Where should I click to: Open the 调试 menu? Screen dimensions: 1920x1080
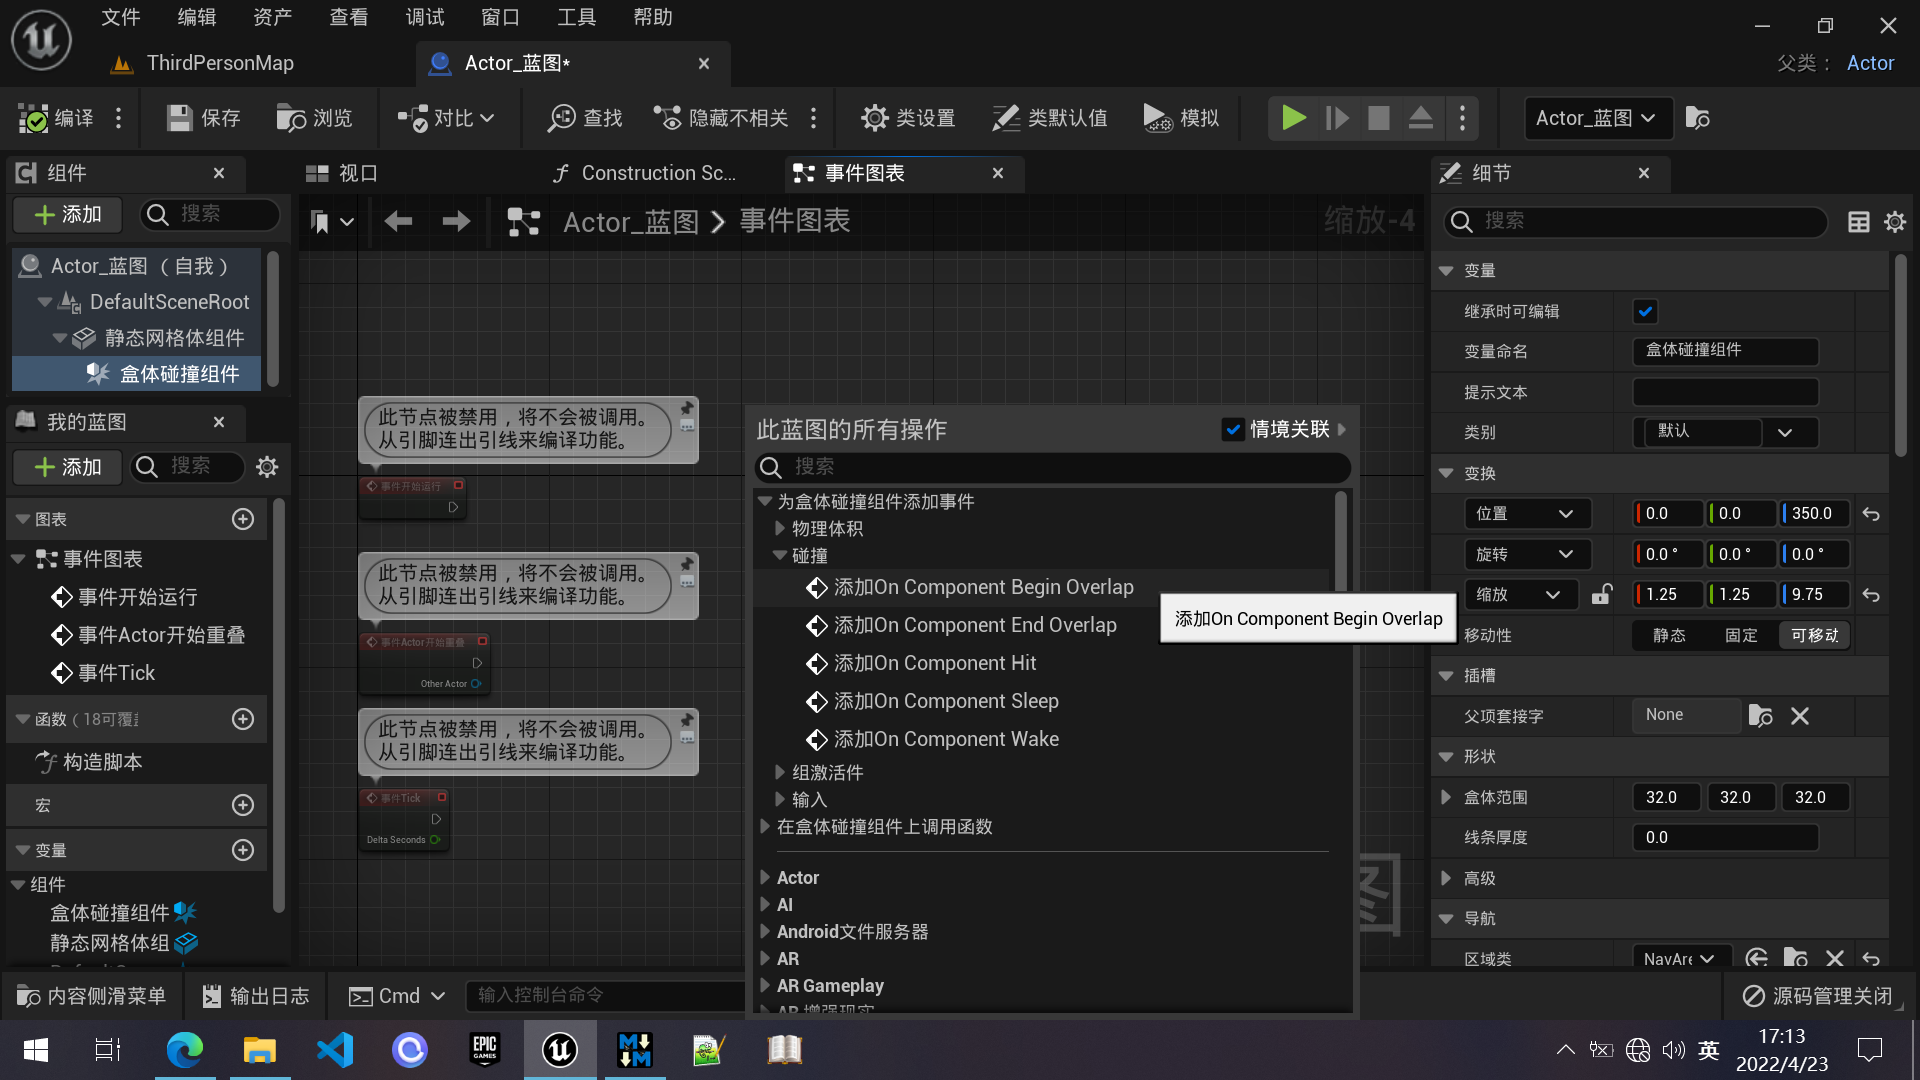[x=424, y=16]
